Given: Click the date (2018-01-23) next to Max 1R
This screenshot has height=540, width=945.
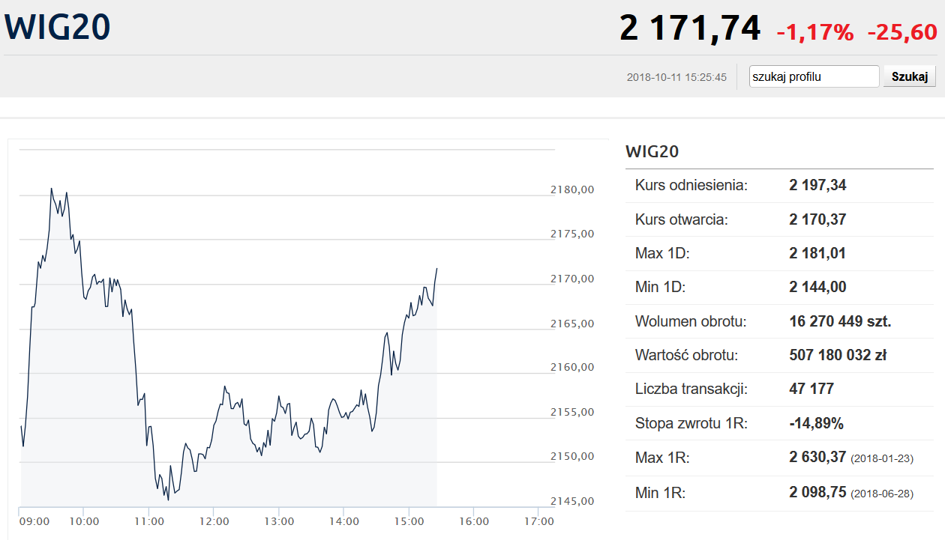Looking at the screenshot, I should [882, 459].
